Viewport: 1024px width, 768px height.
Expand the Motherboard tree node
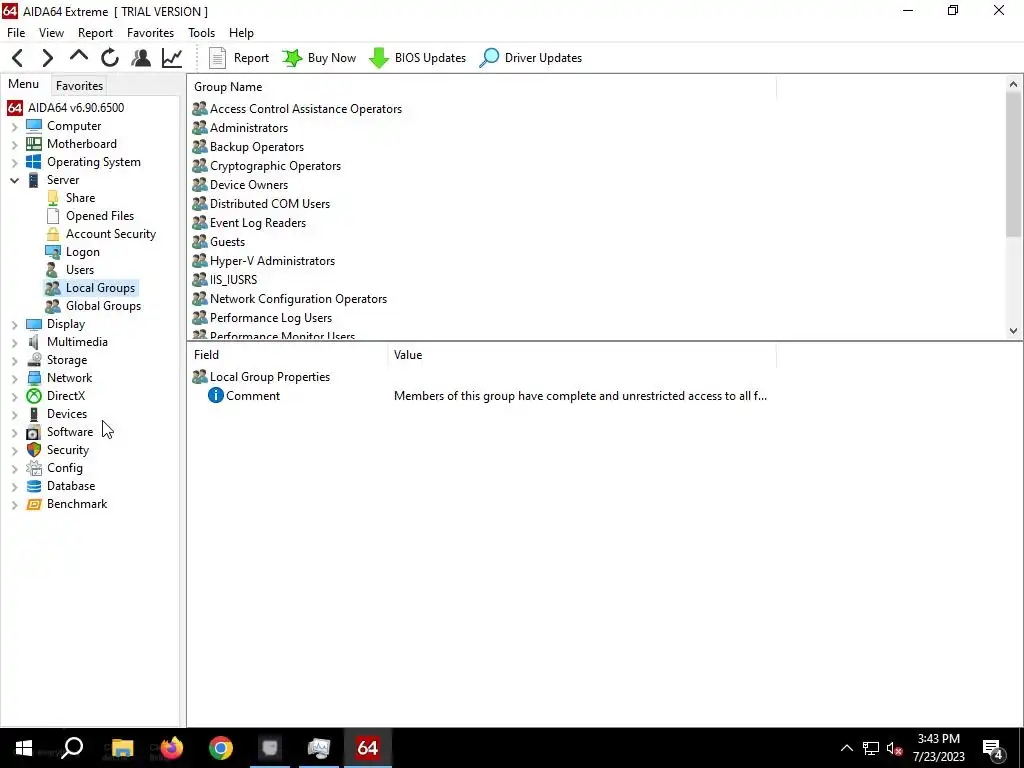[x=14, y=144]
